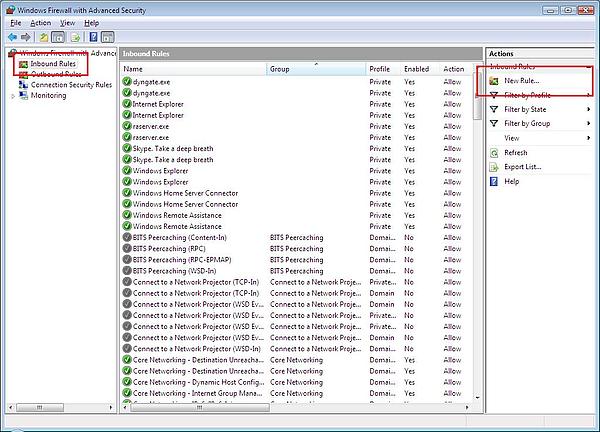This screenshot has height=432, width=600.
Task: Go up one level with the folder toolbar icon
Action: (44, 37)
